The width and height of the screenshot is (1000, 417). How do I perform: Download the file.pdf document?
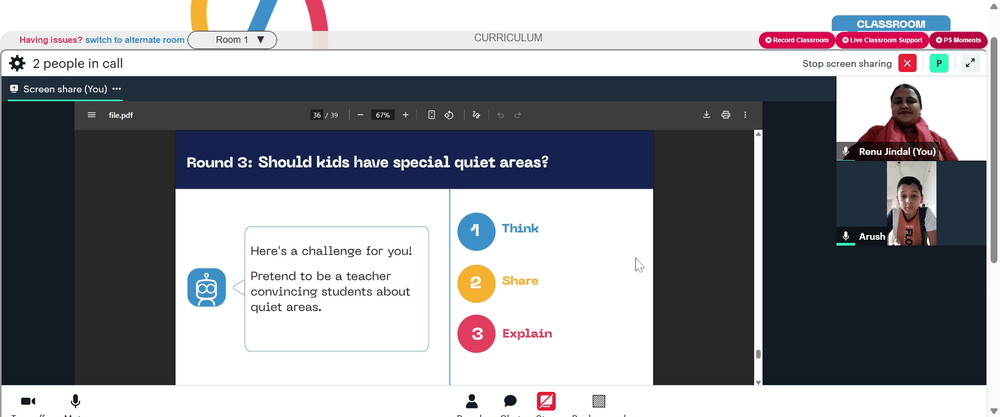707,115
